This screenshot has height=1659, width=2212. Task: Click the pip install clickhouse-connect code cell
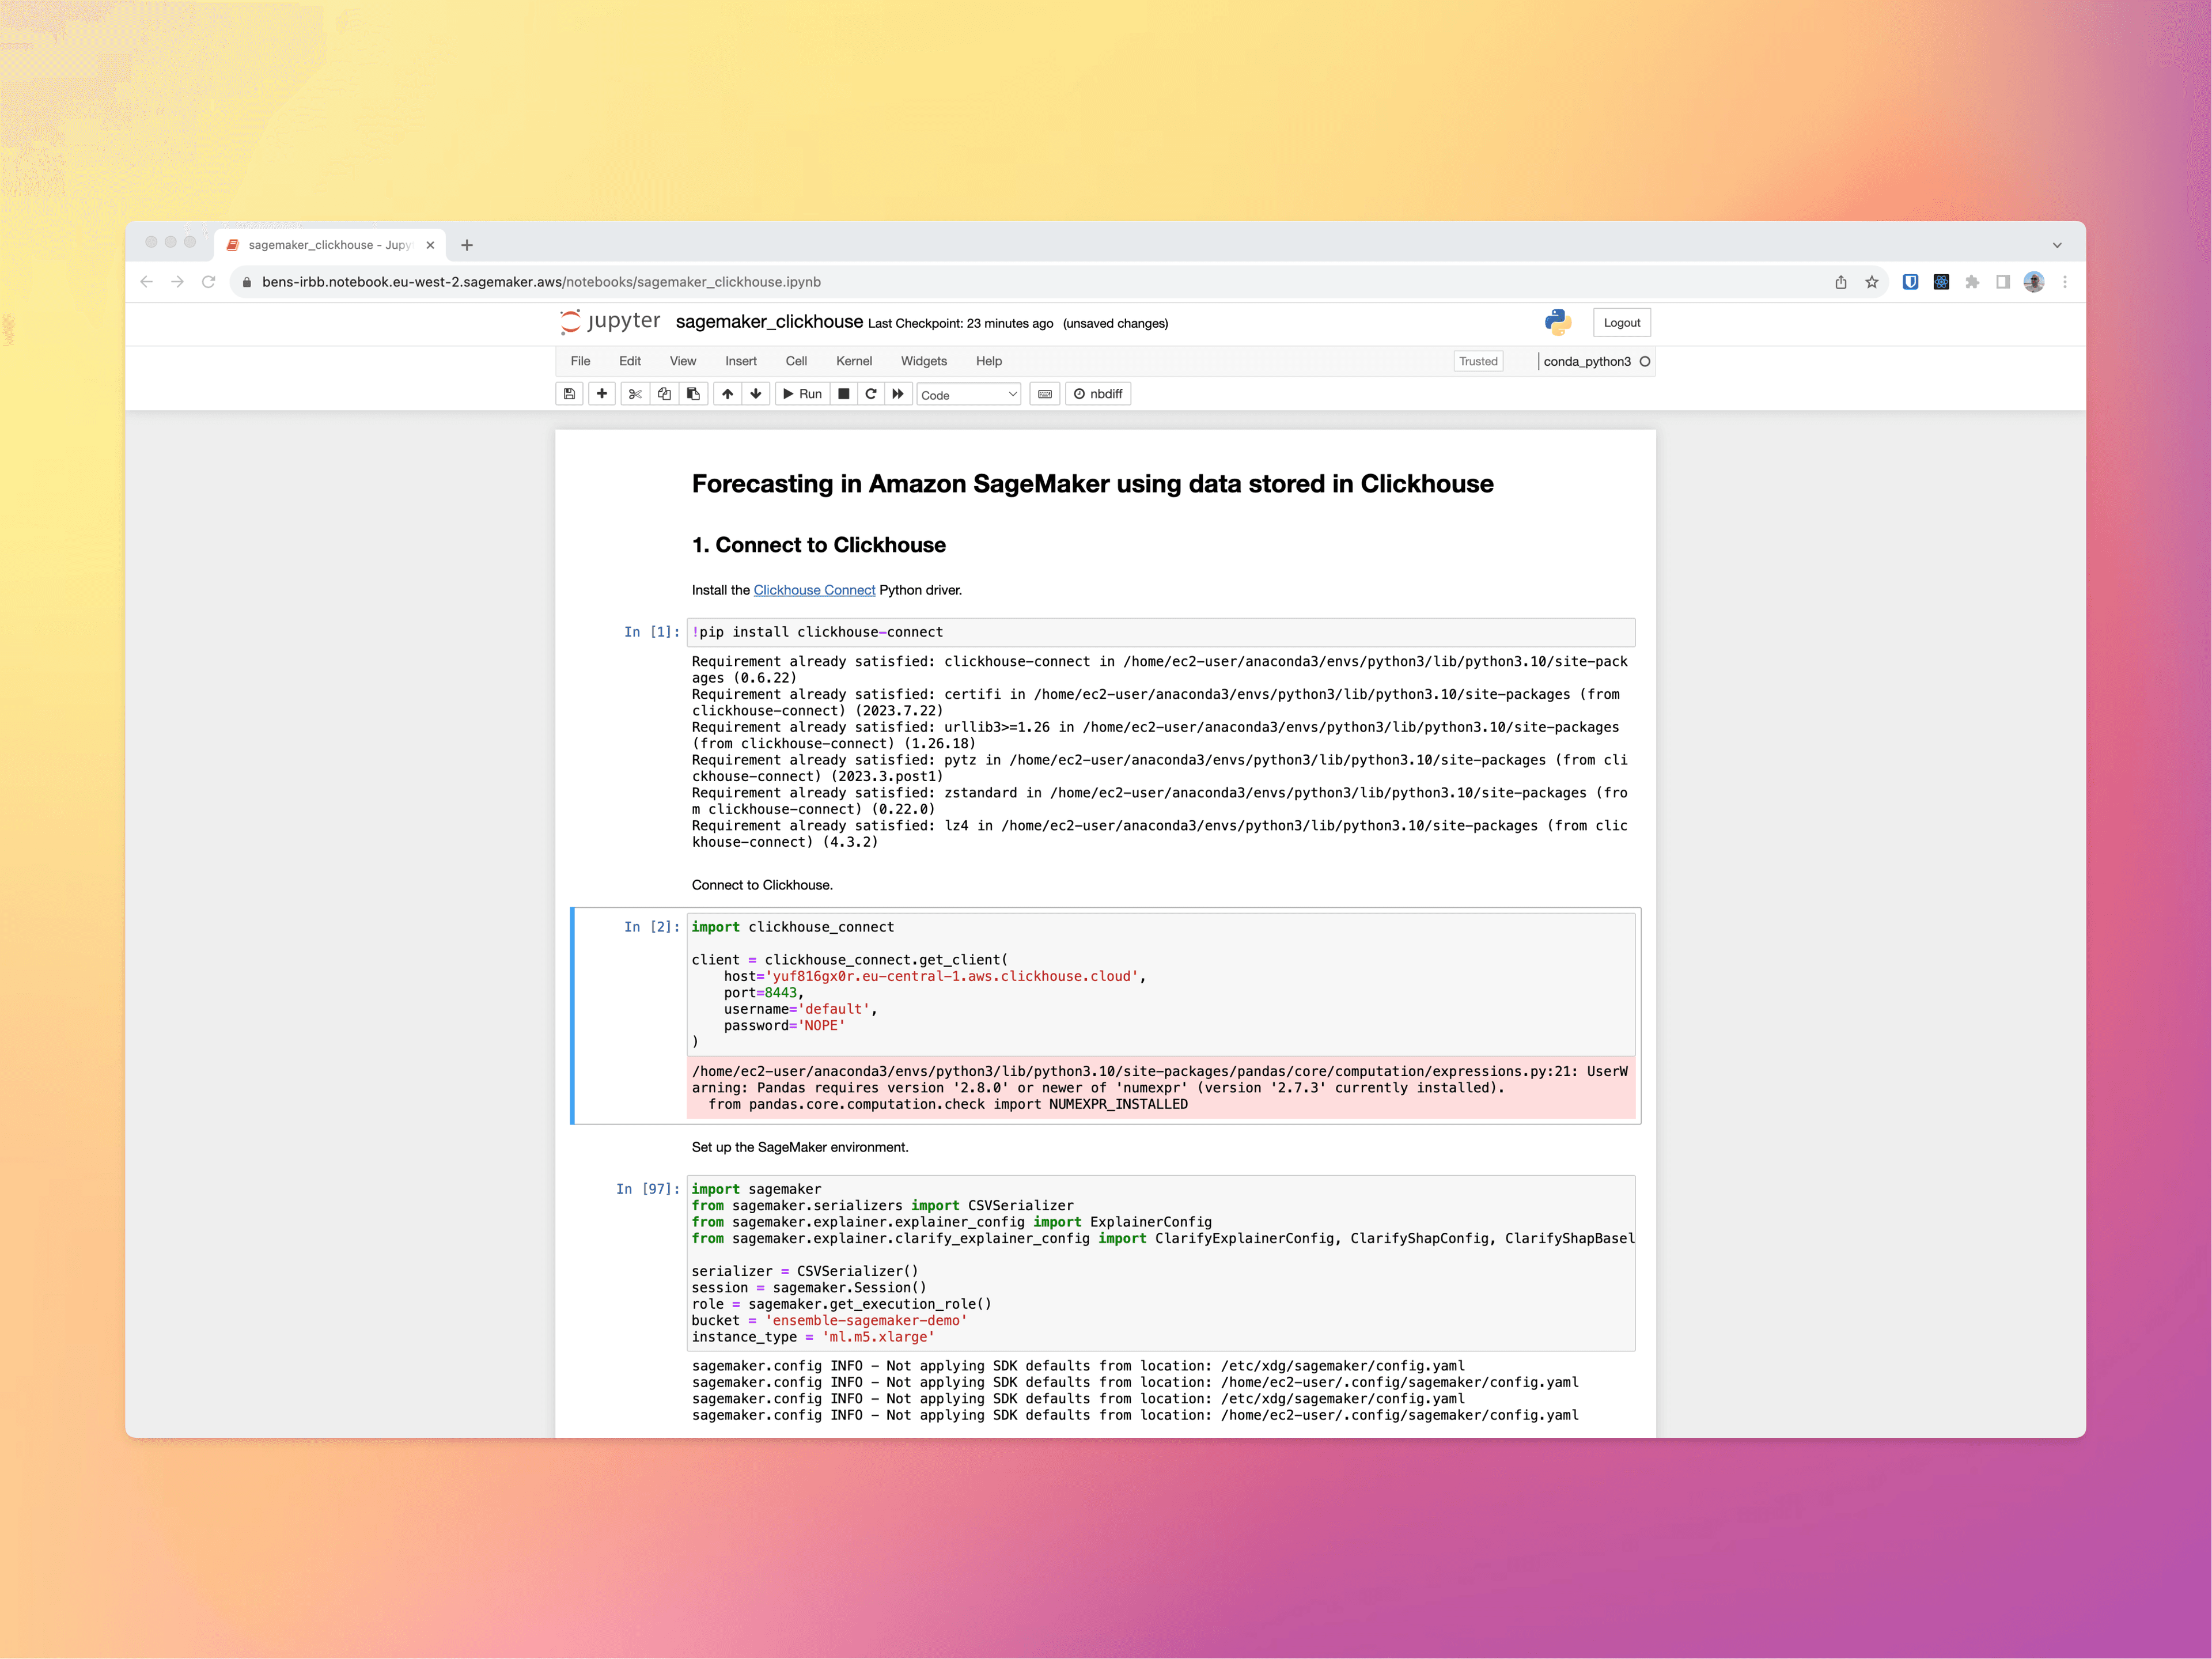click(x=1161, y=632)
